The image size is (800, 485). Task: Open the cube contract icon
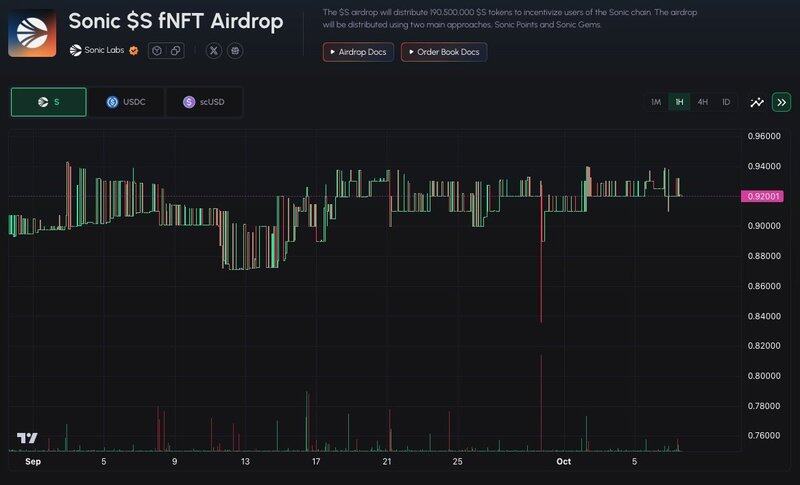pyautogui.click(x=157, y=50)
